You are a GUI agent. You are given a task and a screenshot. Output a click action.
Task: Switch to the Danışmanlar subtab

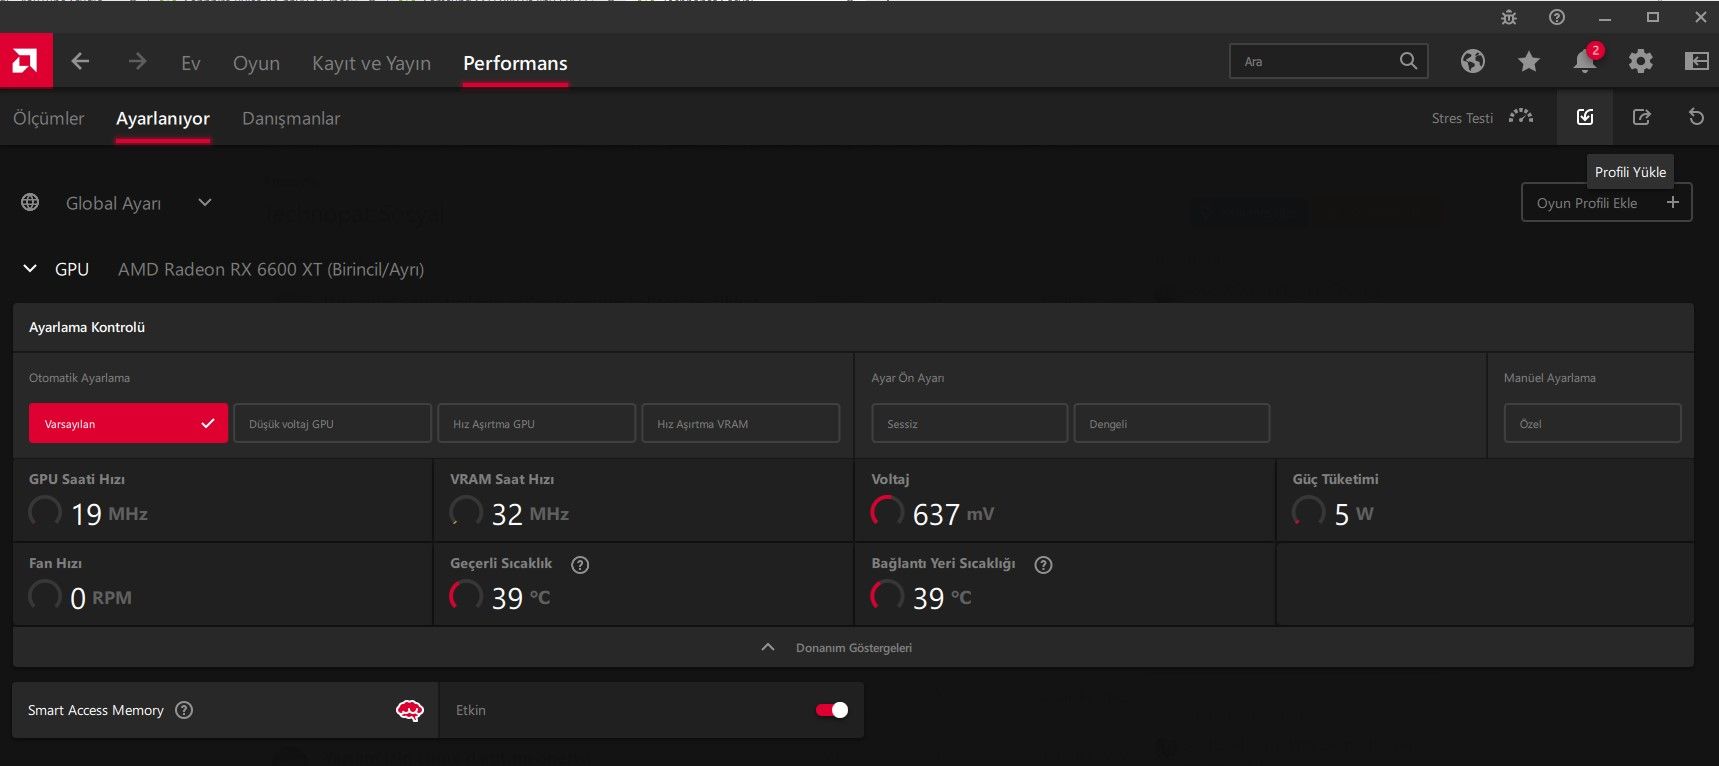click(x=291, y=118)
